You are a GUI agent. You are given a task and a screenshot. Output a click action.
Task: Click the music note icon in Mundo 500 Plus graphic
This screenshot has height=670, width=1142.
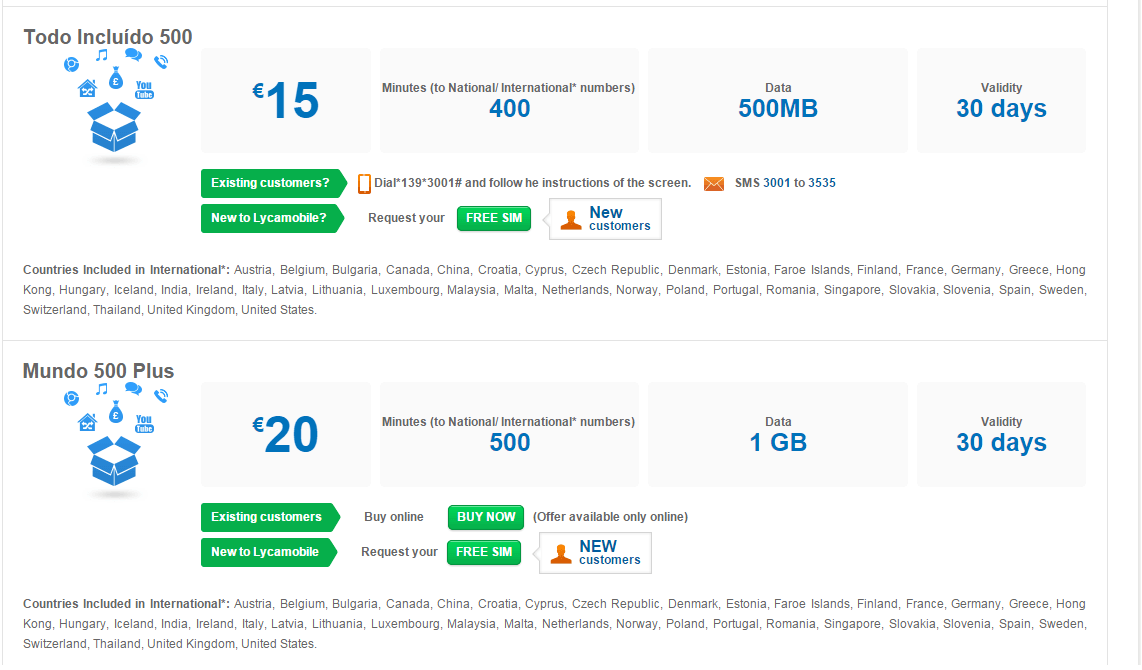point(102,390)
